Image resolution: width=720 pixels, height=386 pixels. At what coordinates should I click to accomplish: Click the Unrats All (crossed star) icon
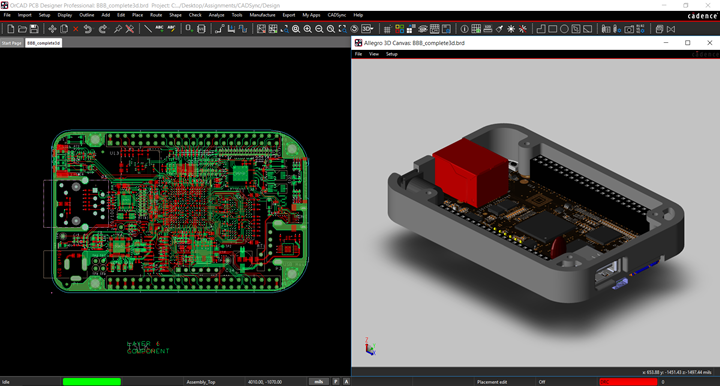(523, 29)
